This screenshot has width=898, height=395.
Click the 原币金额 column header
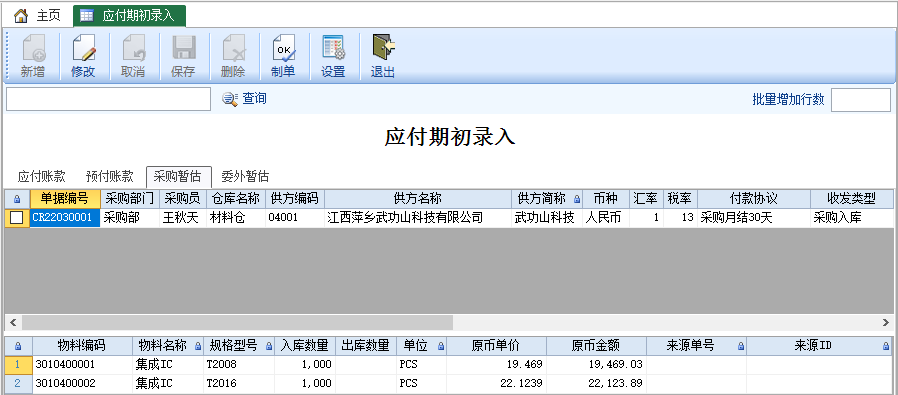coord(596,345)
